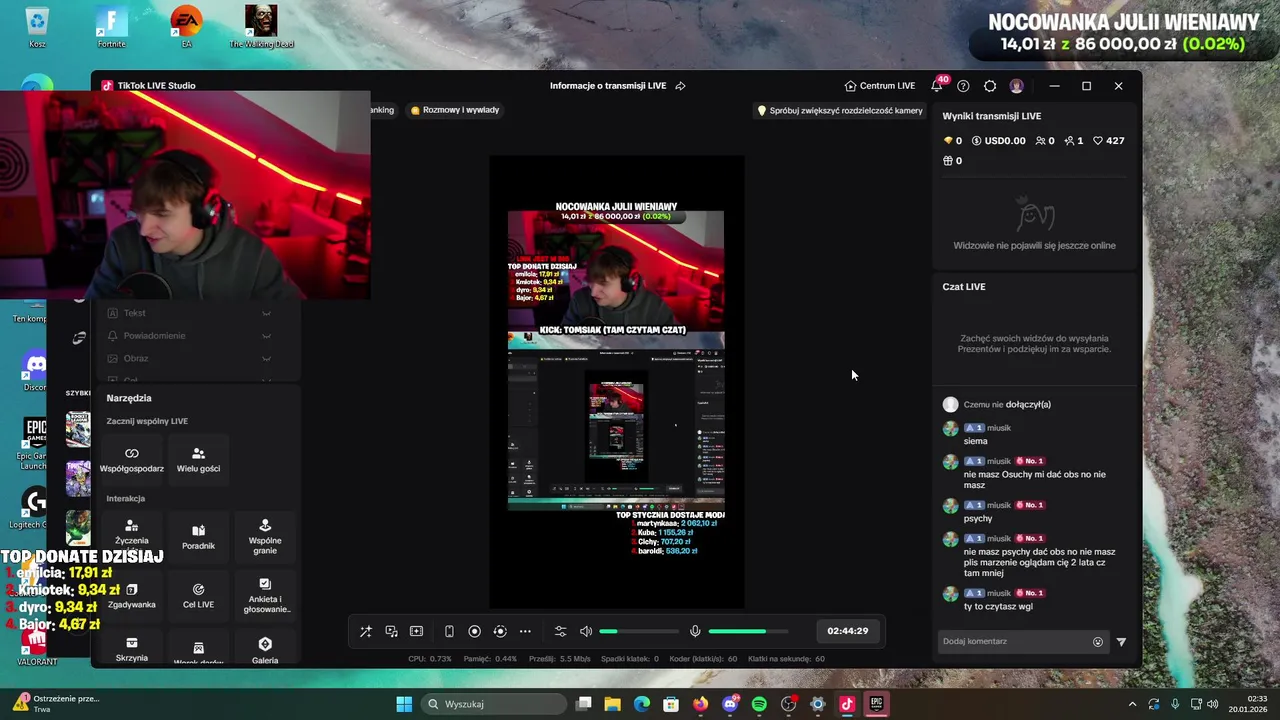Screen dimensions: 1280x720
Task: Open the Skrzynia treasure box tool
Action: coord(132,650)
